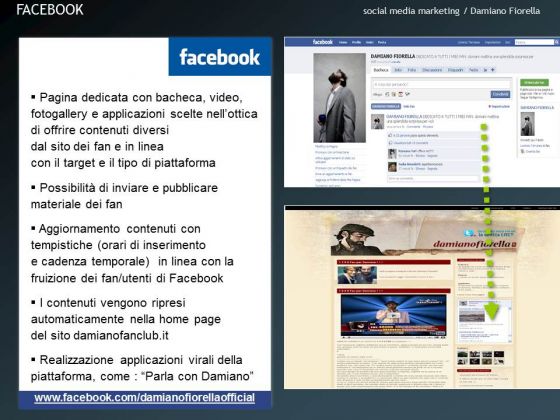Viewport: 560px width, 420px height.
Task: Select the Solo fan wall filter
Action: click(x=409, y=106)
